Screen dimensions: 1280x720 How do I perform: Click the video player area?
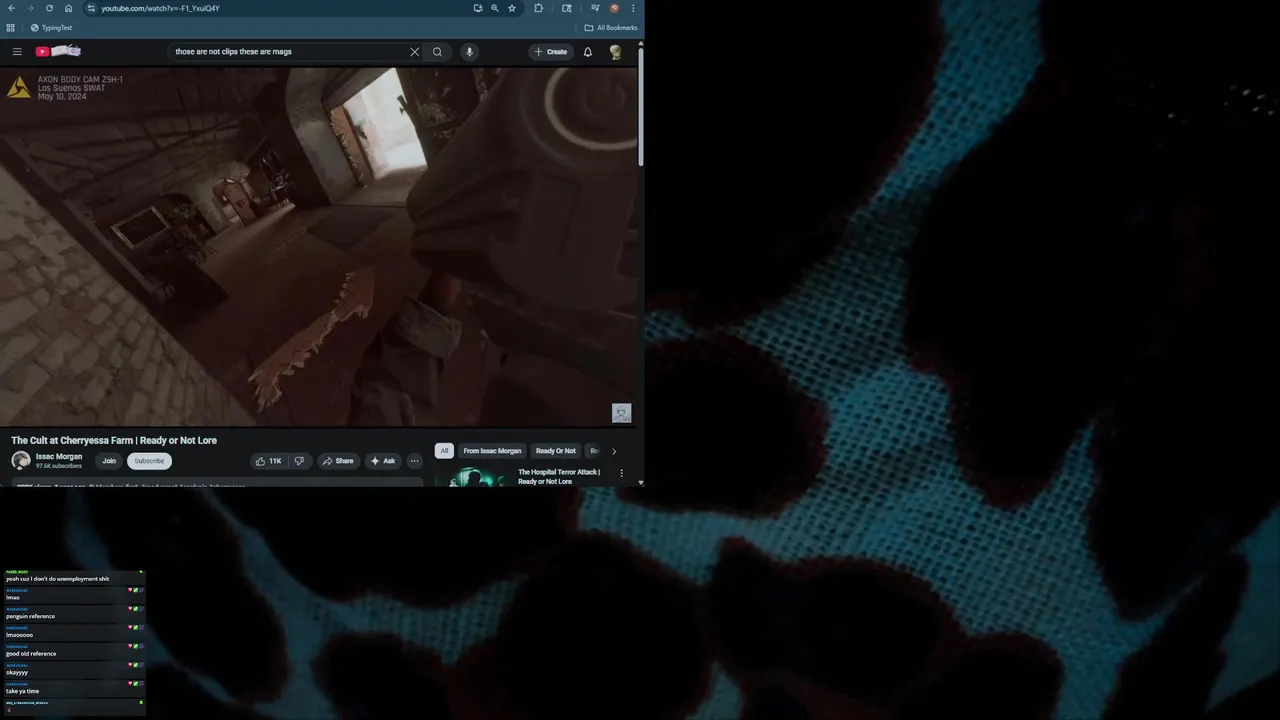click(318, 247)
